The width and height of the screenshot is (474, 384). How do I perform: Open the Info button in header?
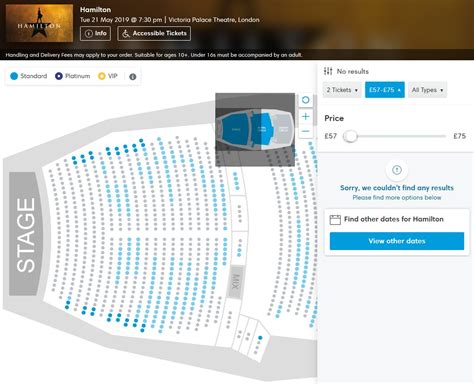95,33
